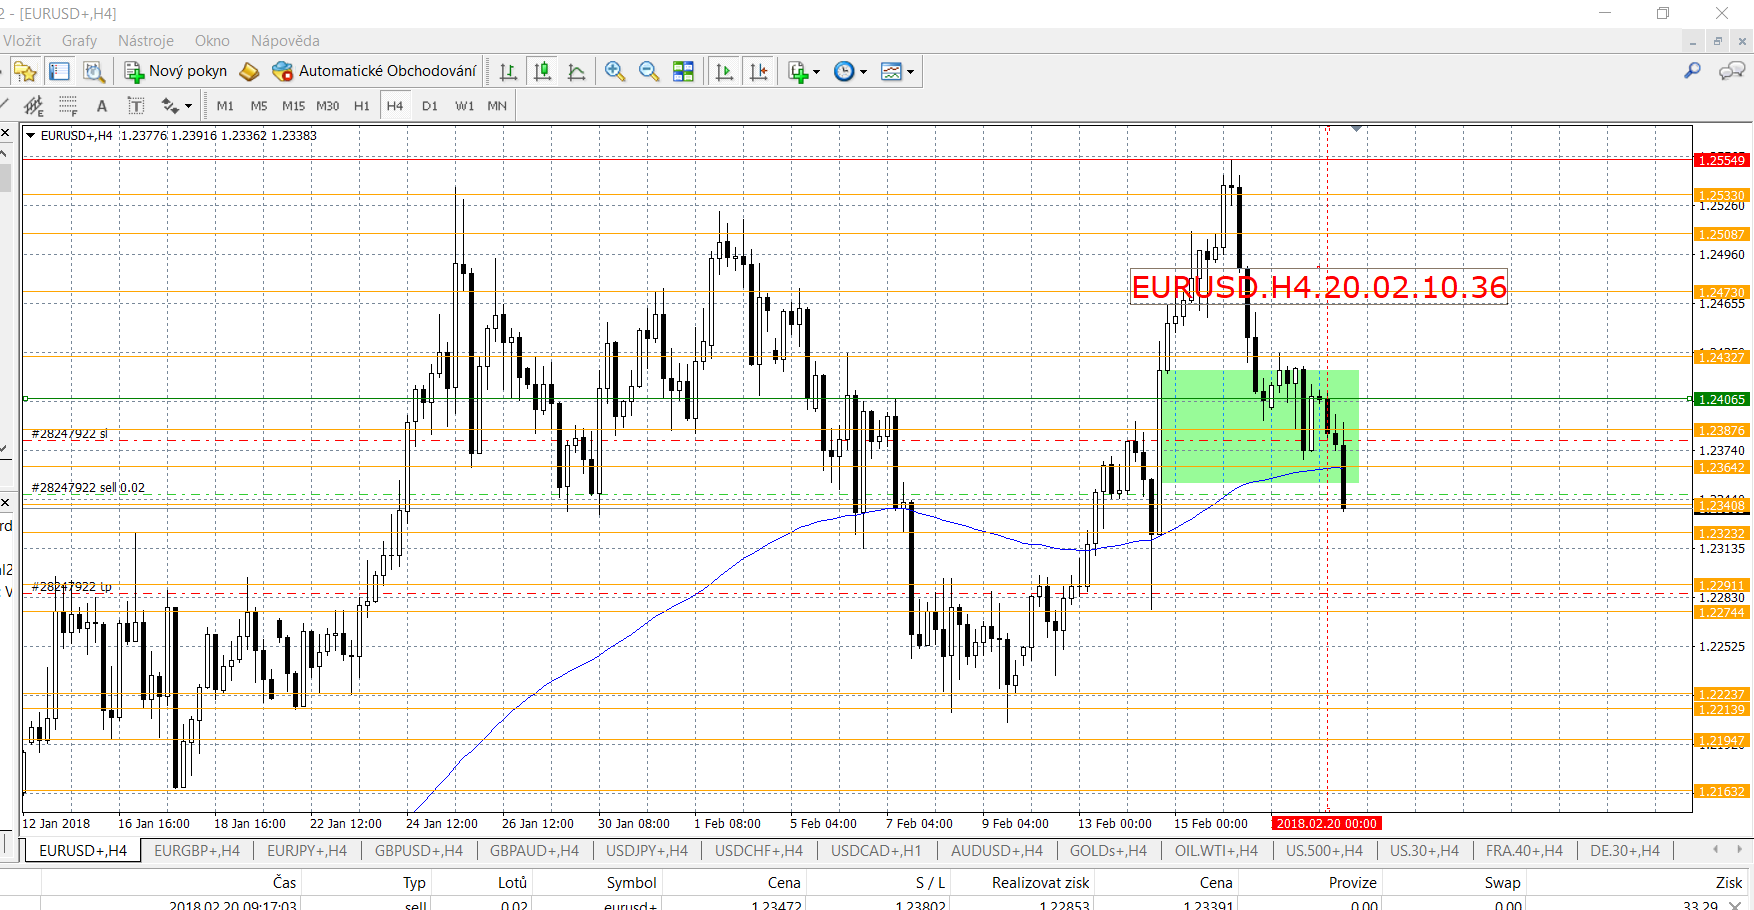The height and width of the screenshot is (910, 1754).
Task: Click the search magnifier icon
Action: [x=1692, y=71]
